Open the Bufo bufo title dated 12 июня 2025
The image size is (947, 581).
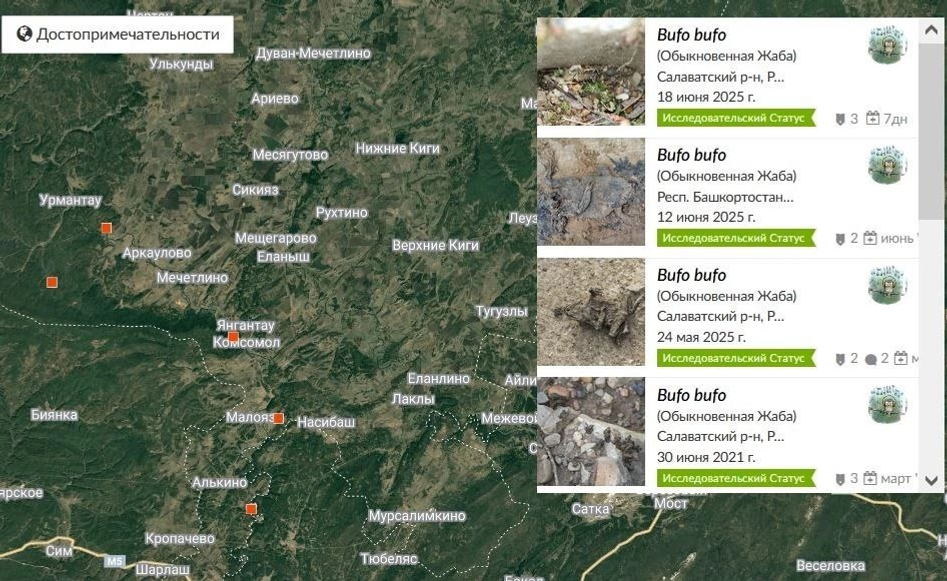pos(692,155)
